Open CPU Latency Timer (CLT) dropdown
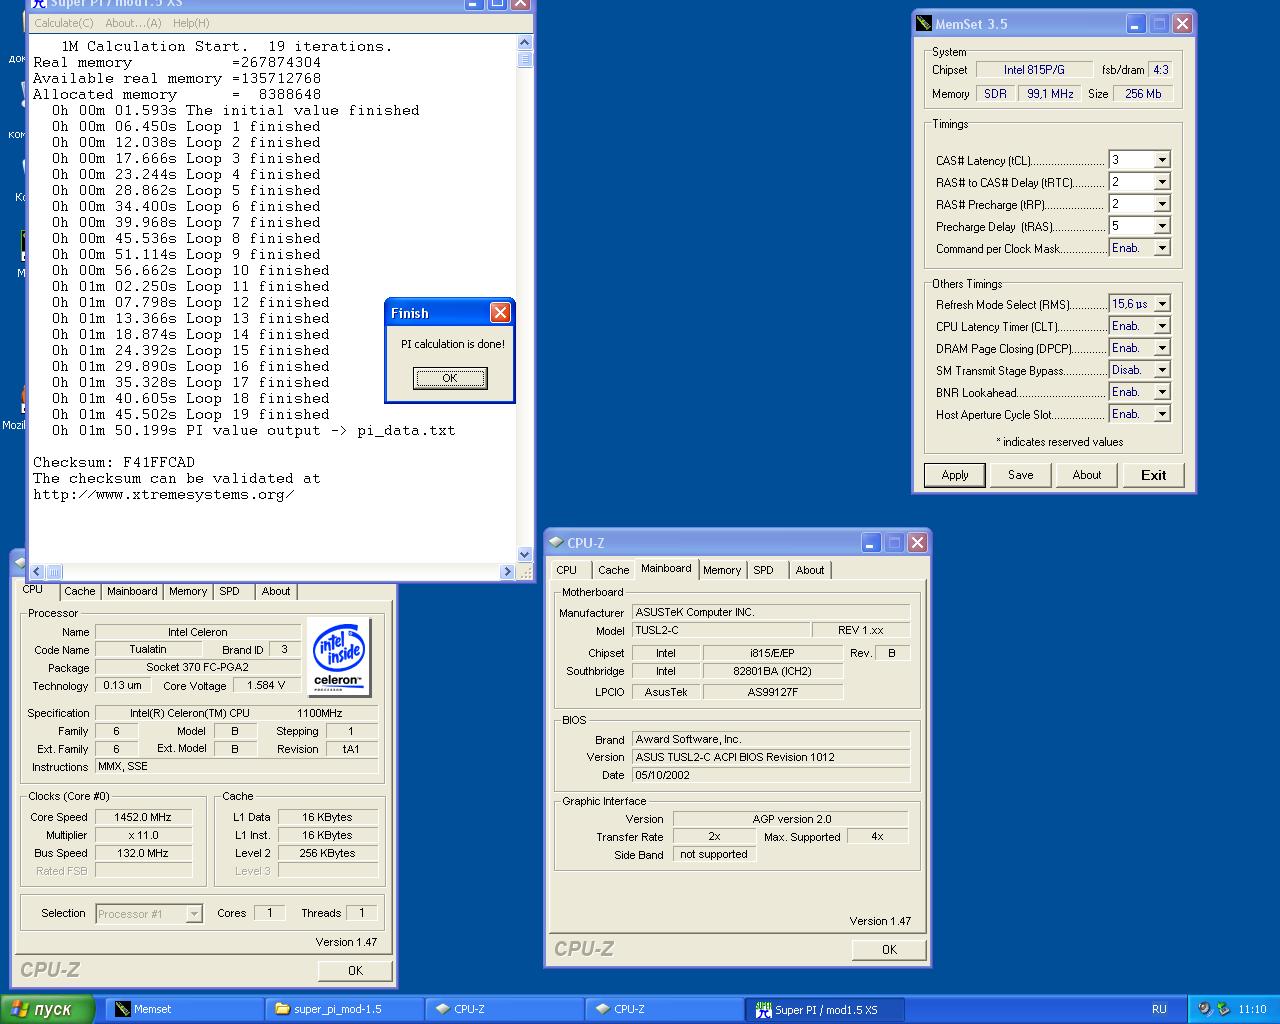Screen dimensions: 1280x1024 point(1162,326)
